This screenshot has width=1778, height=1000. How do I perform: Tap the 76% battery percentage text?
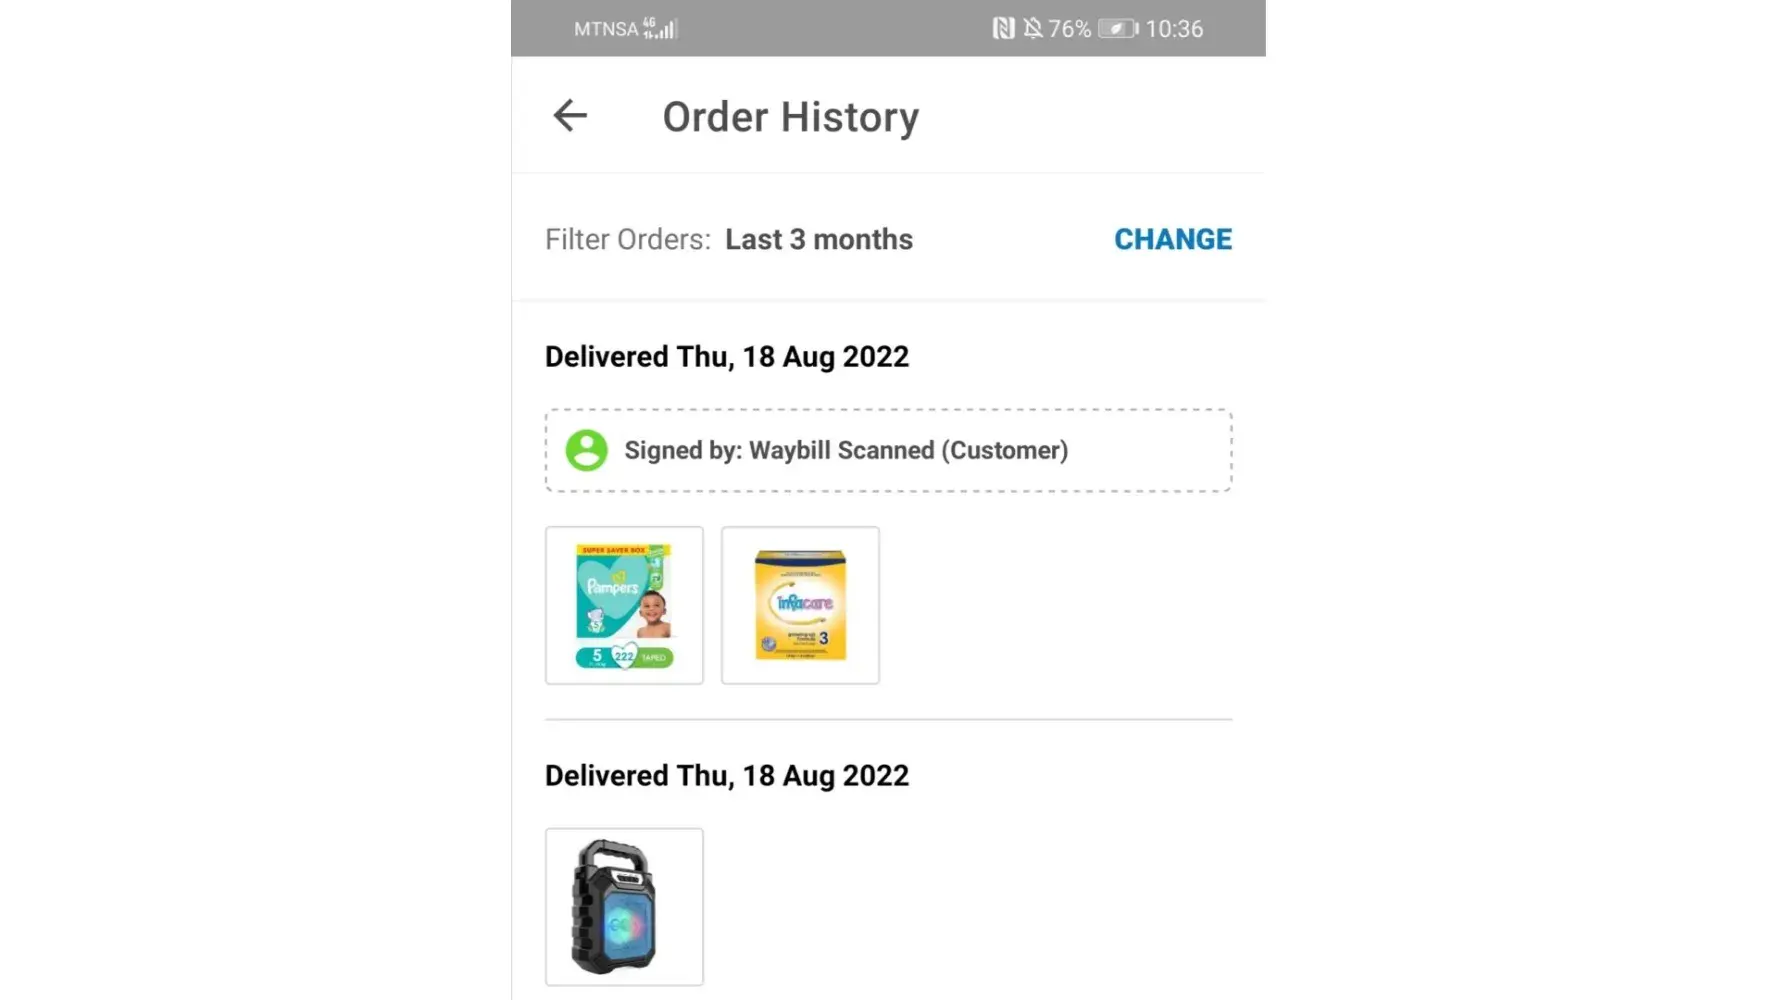(1069, 29)
